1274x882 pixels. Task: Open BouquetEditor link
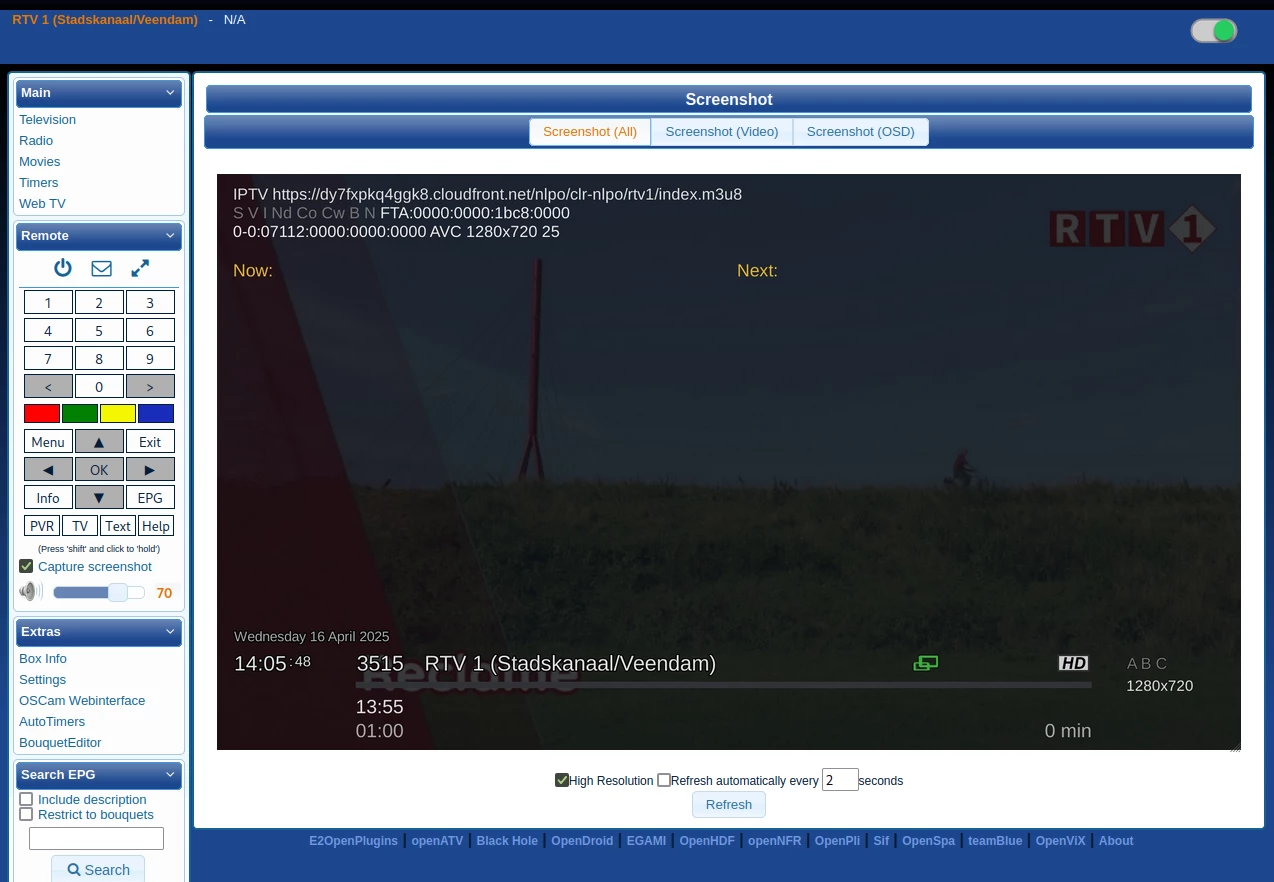pos(60,743)
